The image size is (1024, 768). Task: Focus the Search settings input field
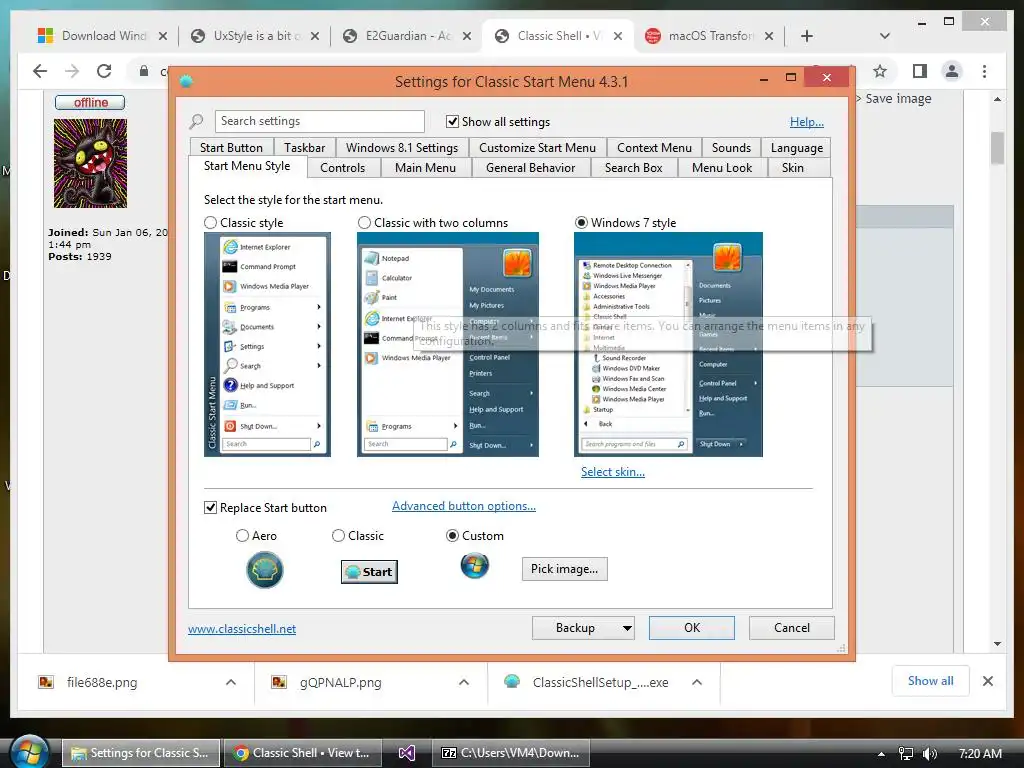[x=319, y=121]
